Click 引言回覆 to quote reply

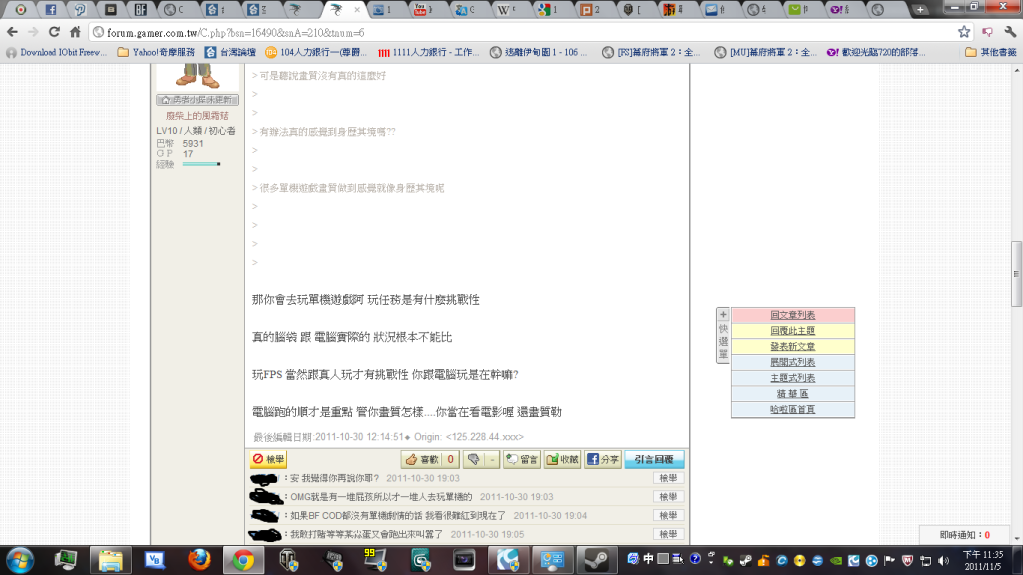654,460
